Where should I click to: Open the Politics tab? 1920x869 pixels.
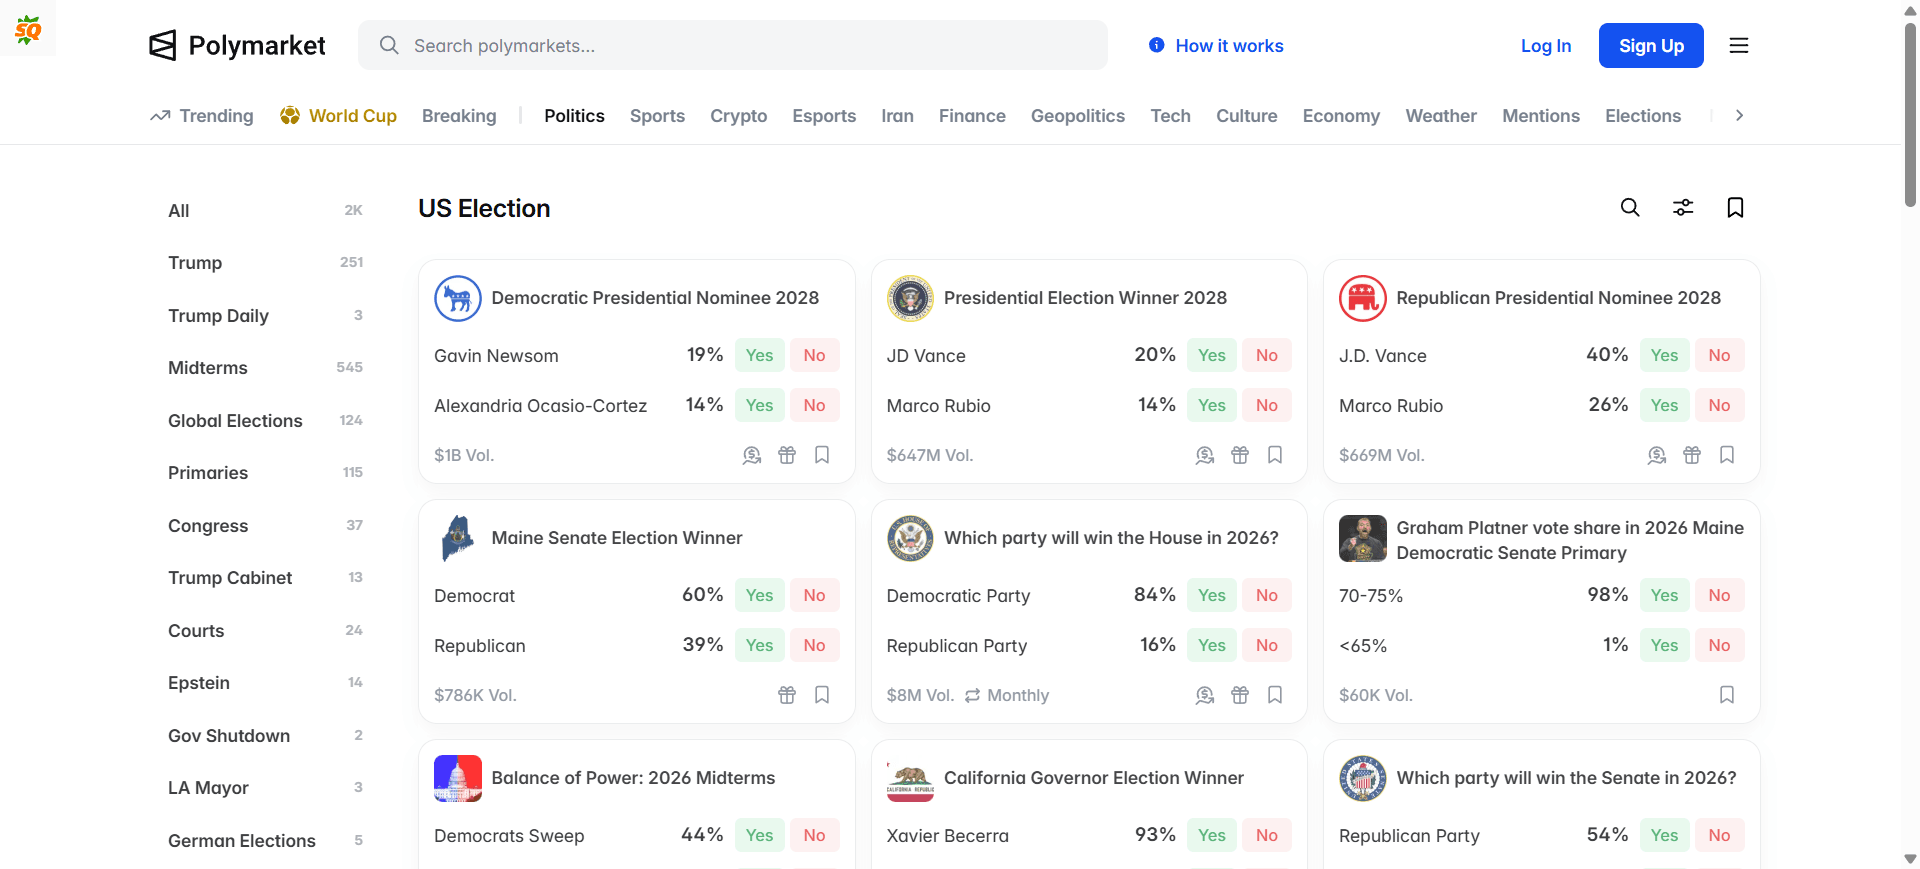pos(574,116)
